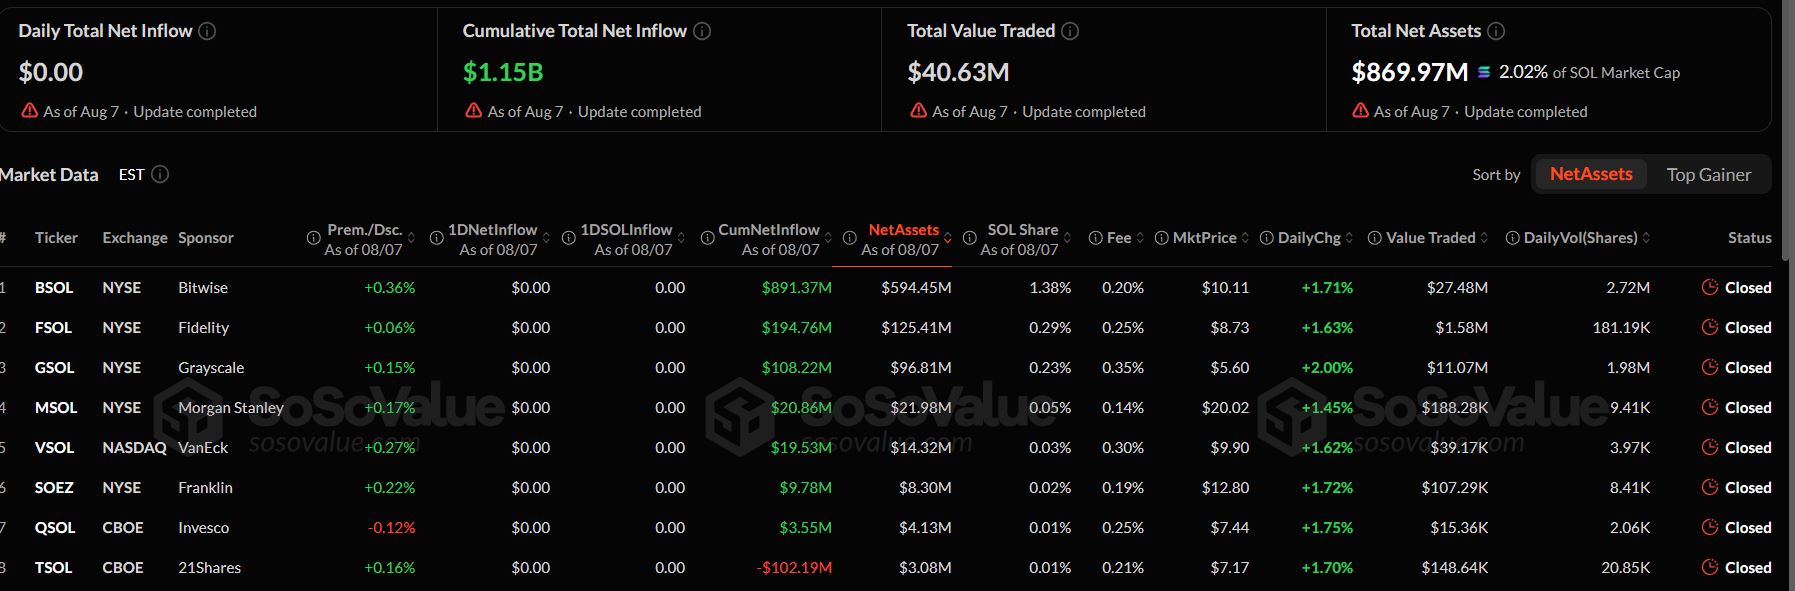Click warning icon under $869.97M net assets
Viewport: 1795px width, 591px height.
(1360, 111)
